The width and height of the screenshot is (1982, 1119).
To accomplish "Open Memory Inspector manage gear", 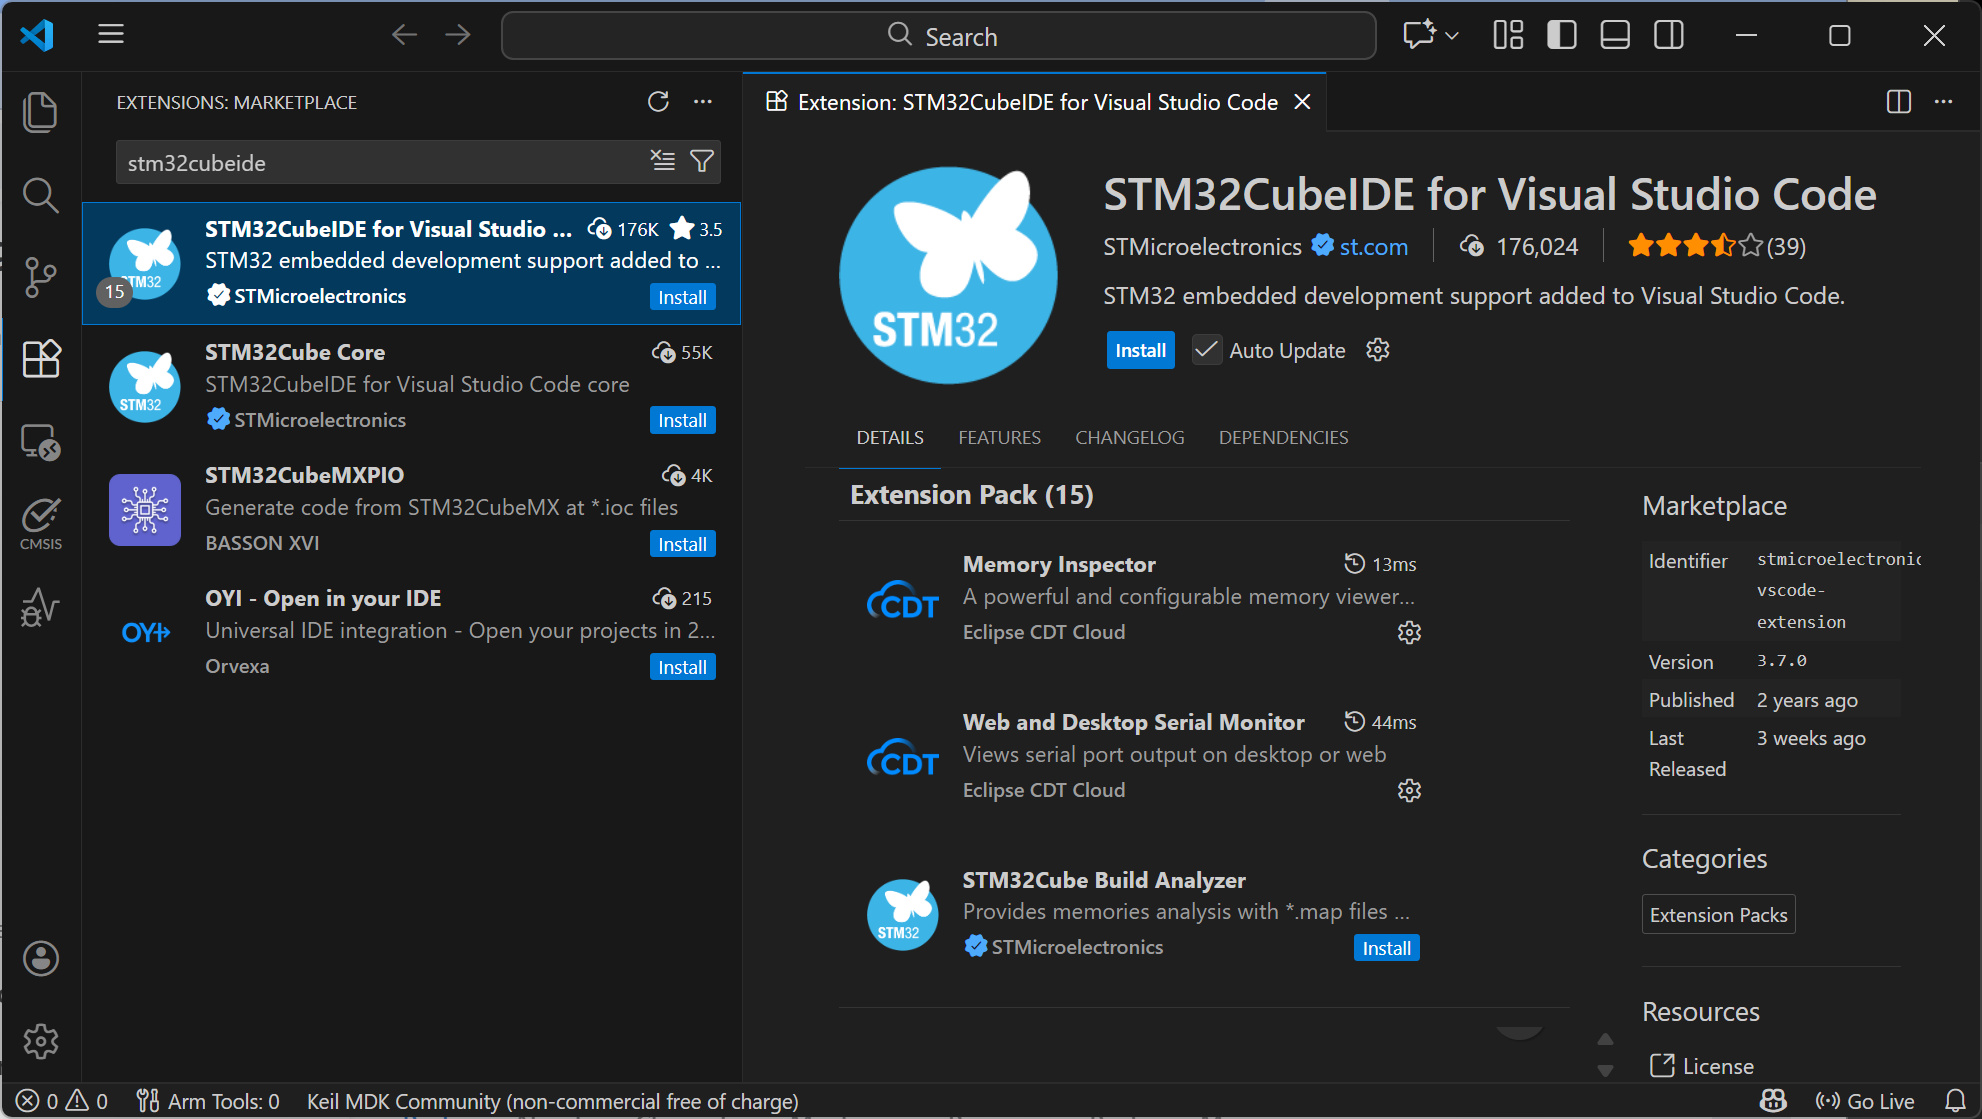I will pos(1409,632).
